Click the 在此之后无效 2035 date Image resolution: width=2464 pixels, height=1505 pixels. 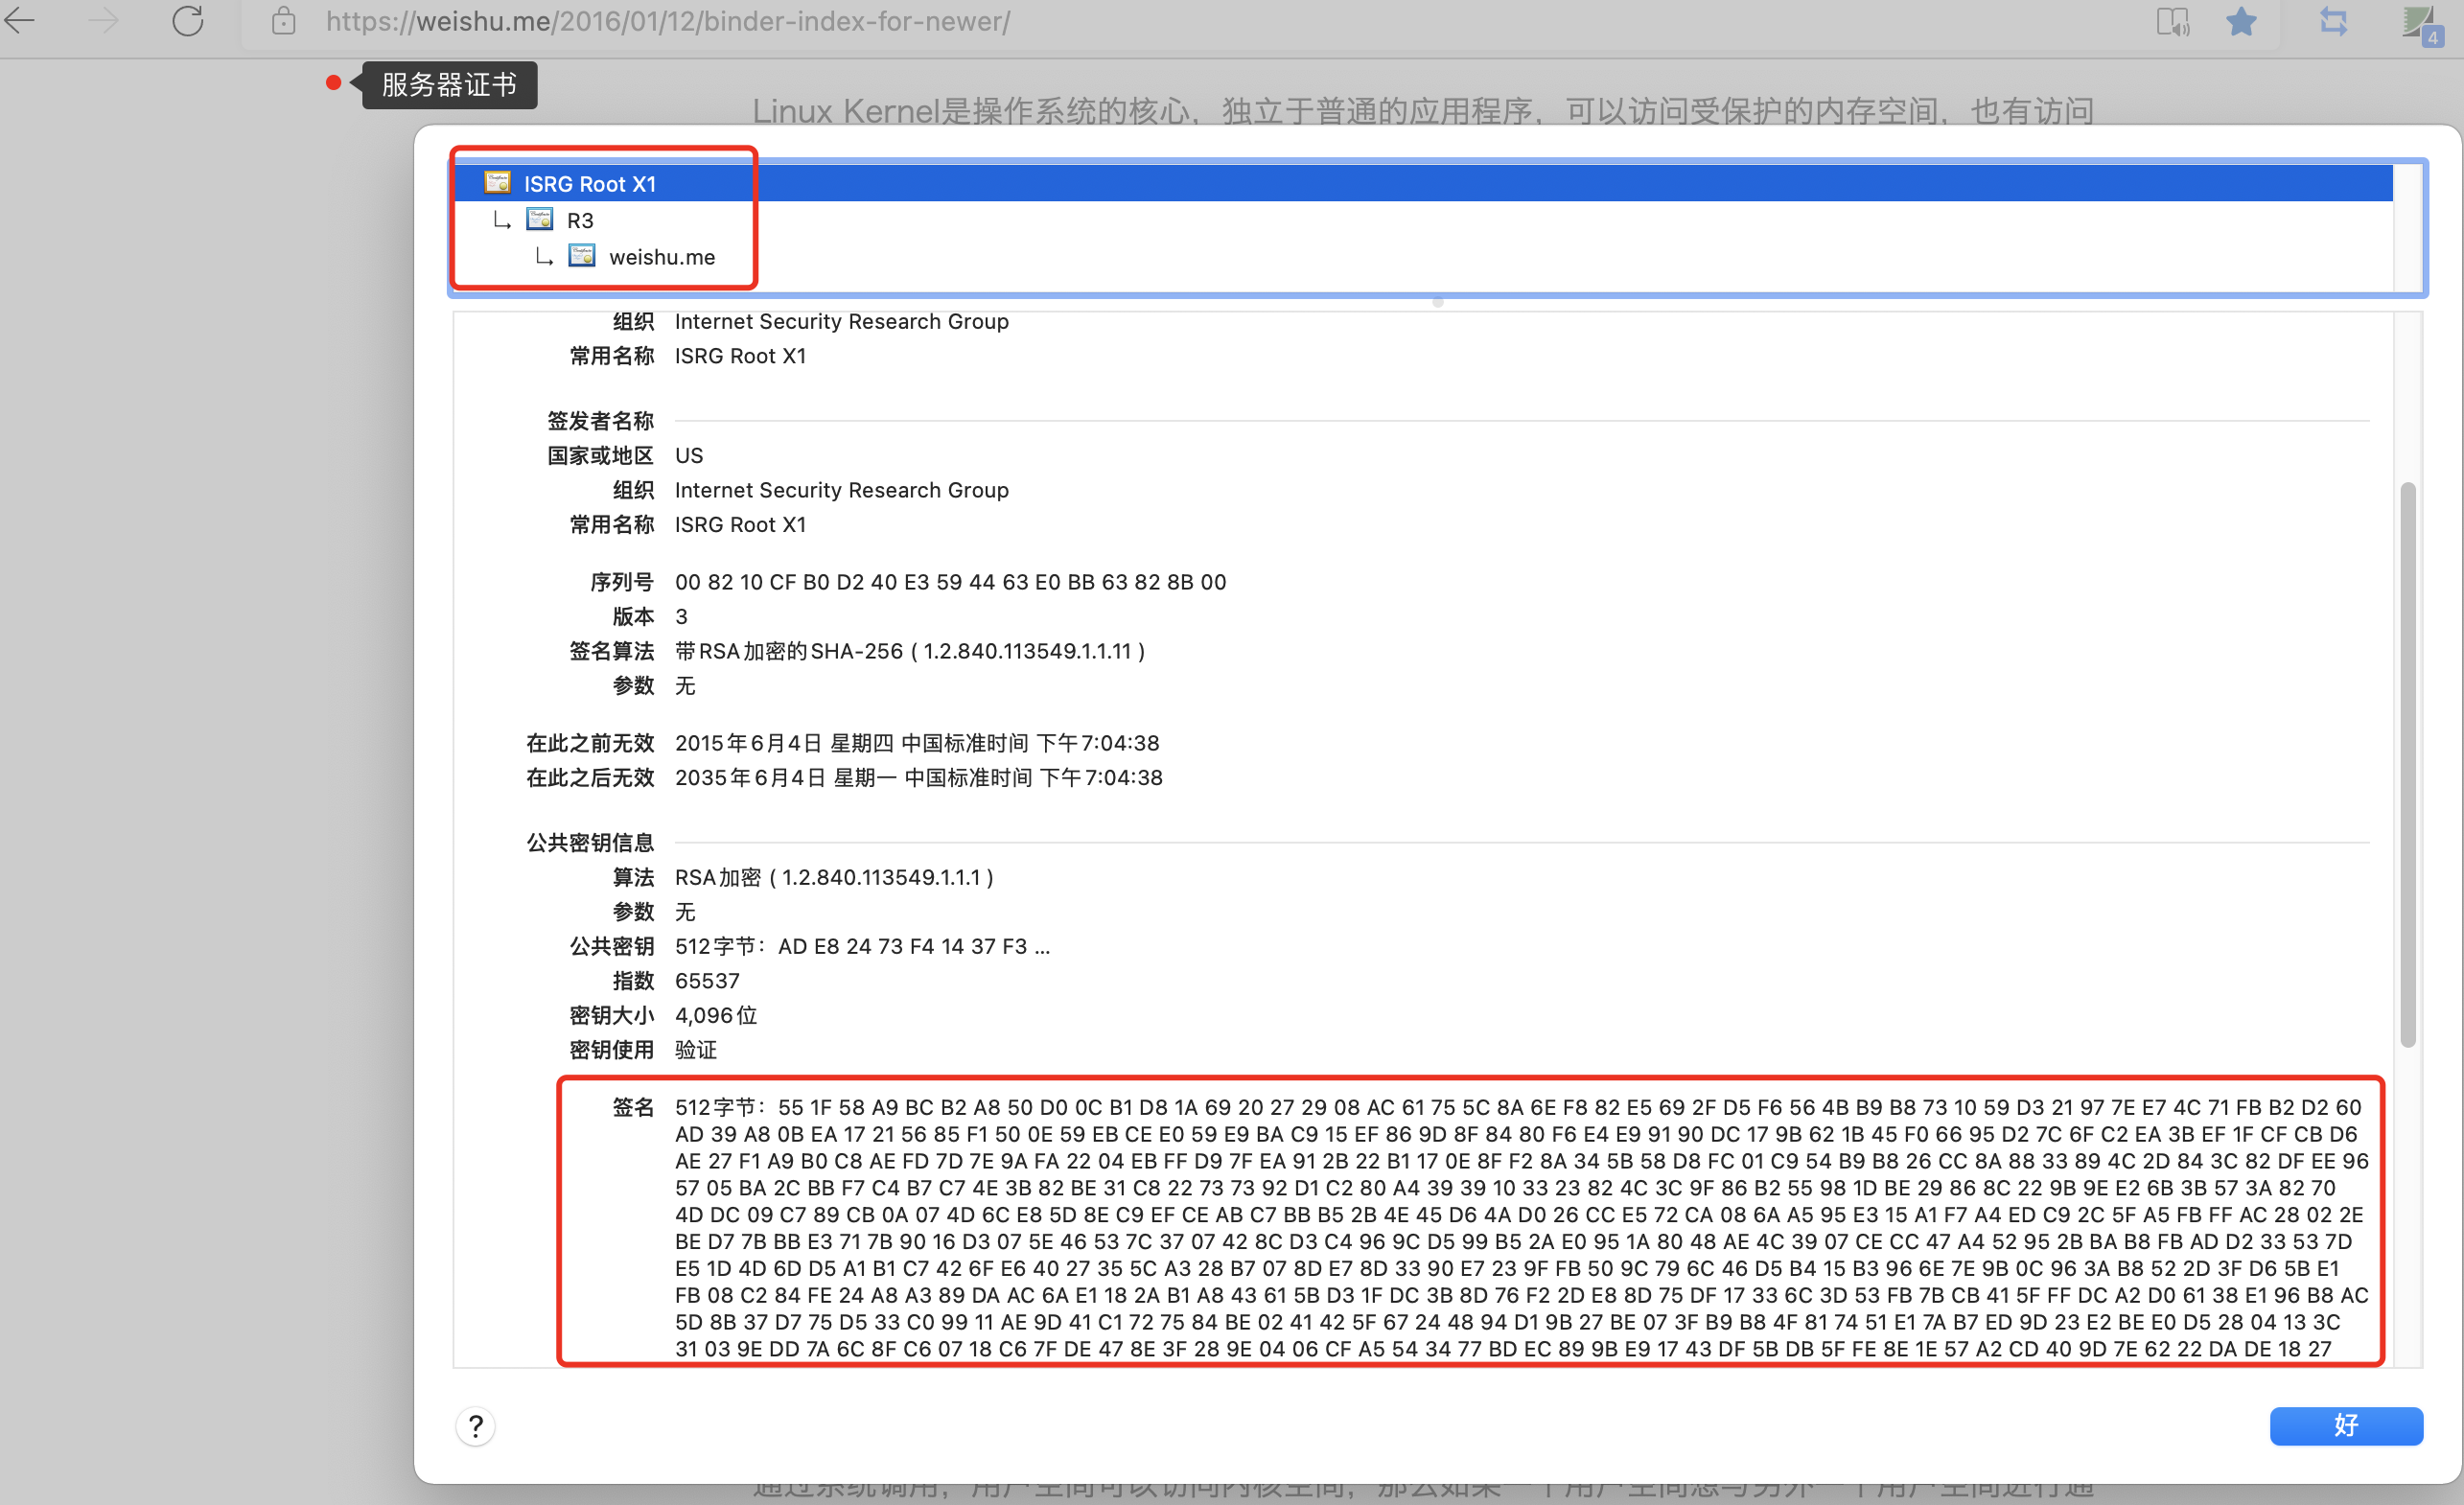[918, 777]
